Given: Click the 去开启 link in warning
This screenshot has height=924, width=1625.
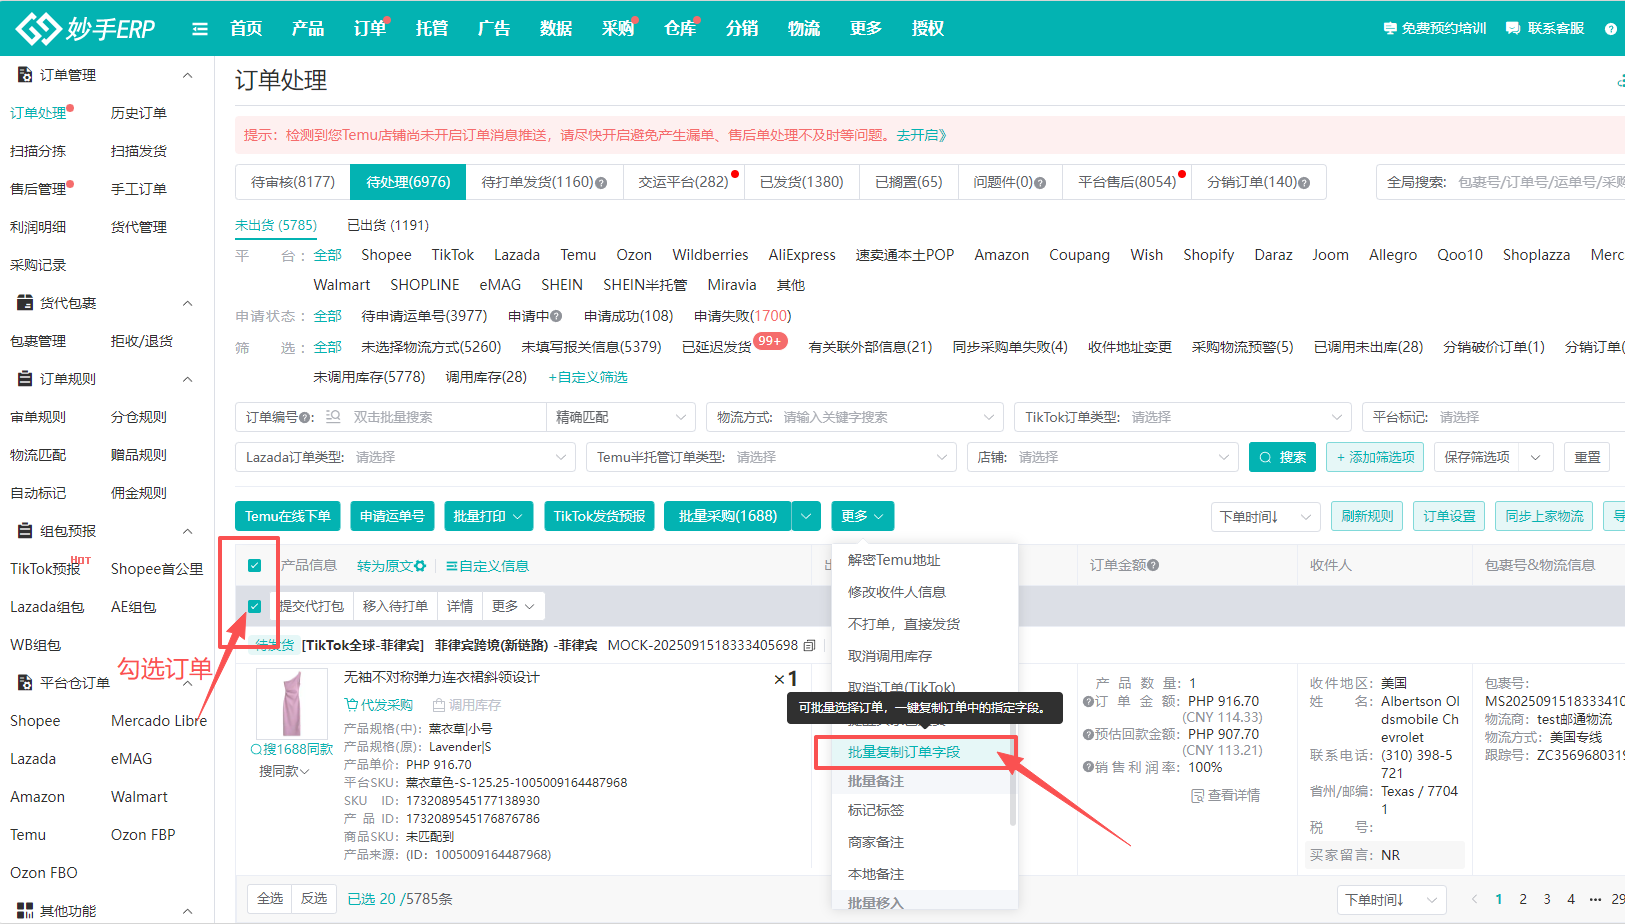Looking at the screenshot, I should 921,135.
